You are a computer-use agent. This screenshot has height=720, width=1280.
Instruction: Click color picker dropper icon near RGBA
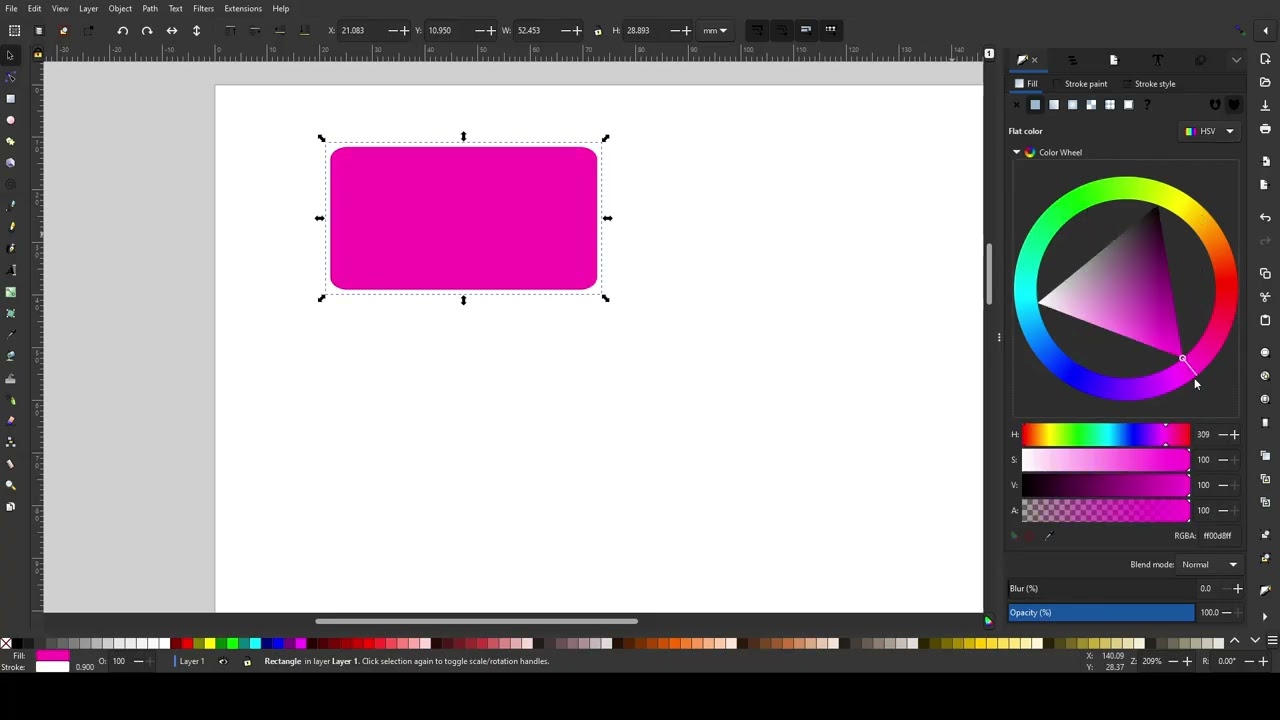[1049, 536]
